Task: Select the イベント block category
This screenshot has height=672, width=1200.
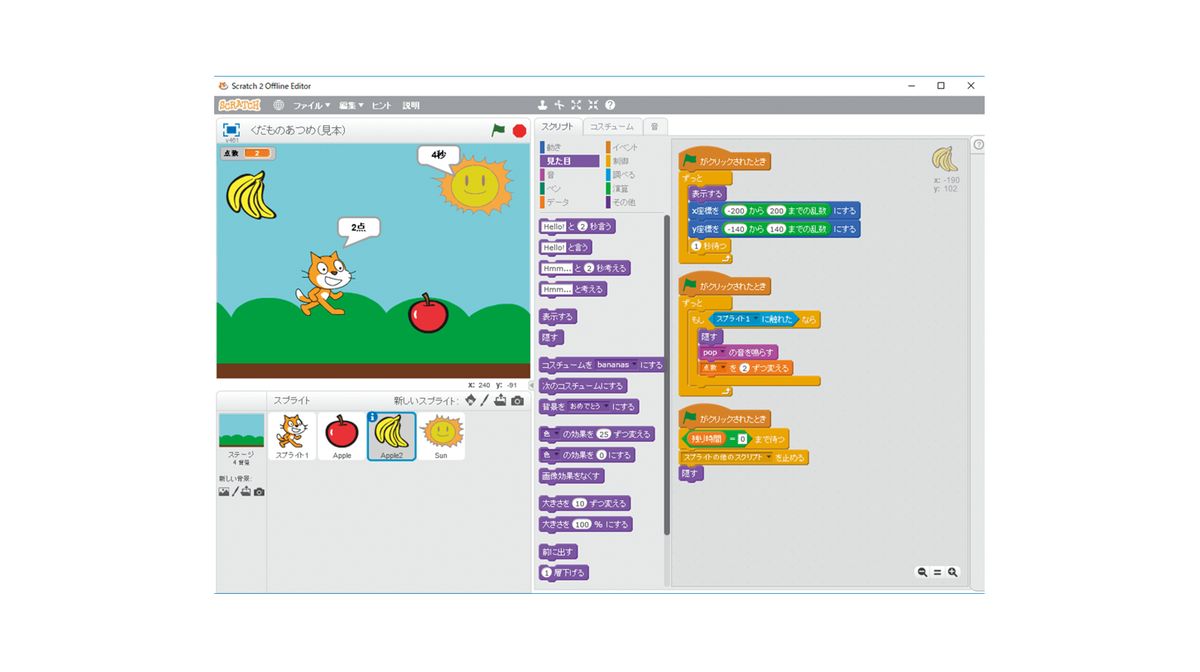Action: pyautogui.click(x=624, y=148)
